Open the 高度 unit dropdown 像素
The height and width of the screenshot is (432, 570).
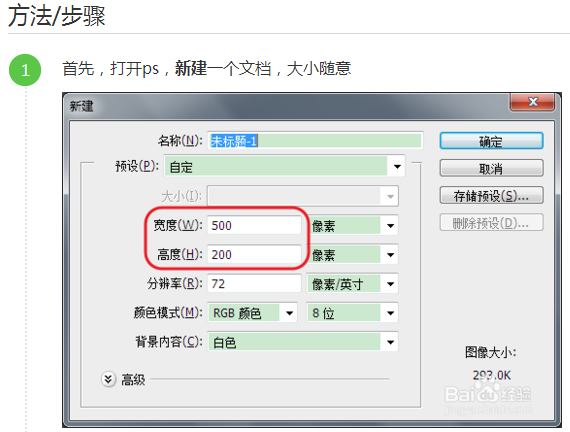(353, 255)
